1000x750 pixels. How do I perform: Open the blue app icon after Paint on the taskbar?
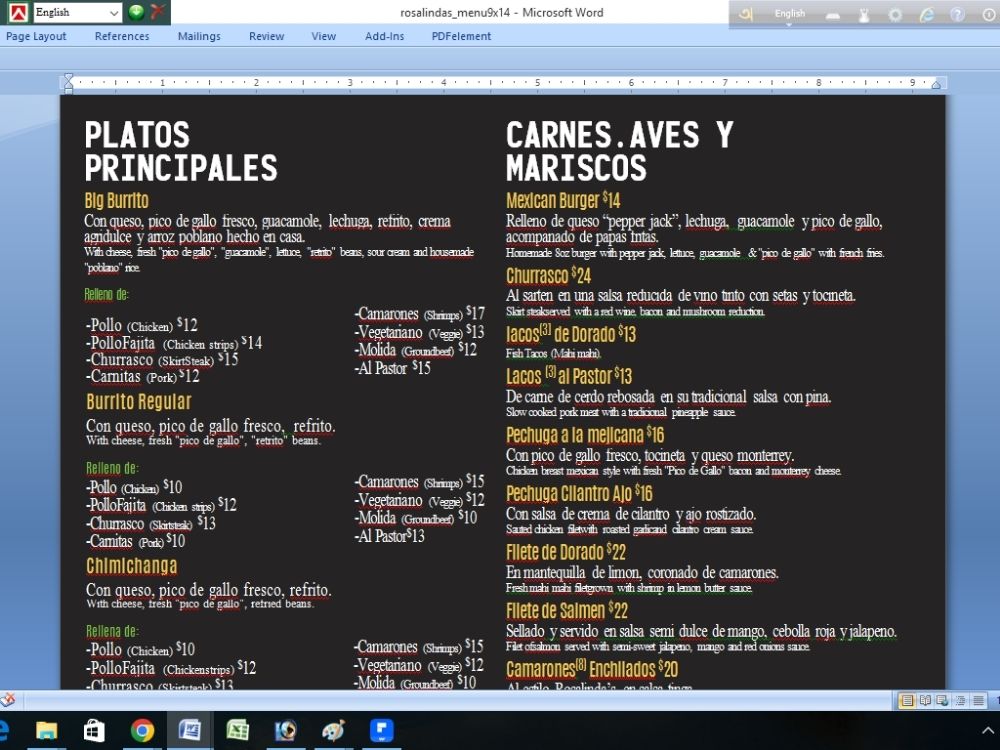point(381,730)
